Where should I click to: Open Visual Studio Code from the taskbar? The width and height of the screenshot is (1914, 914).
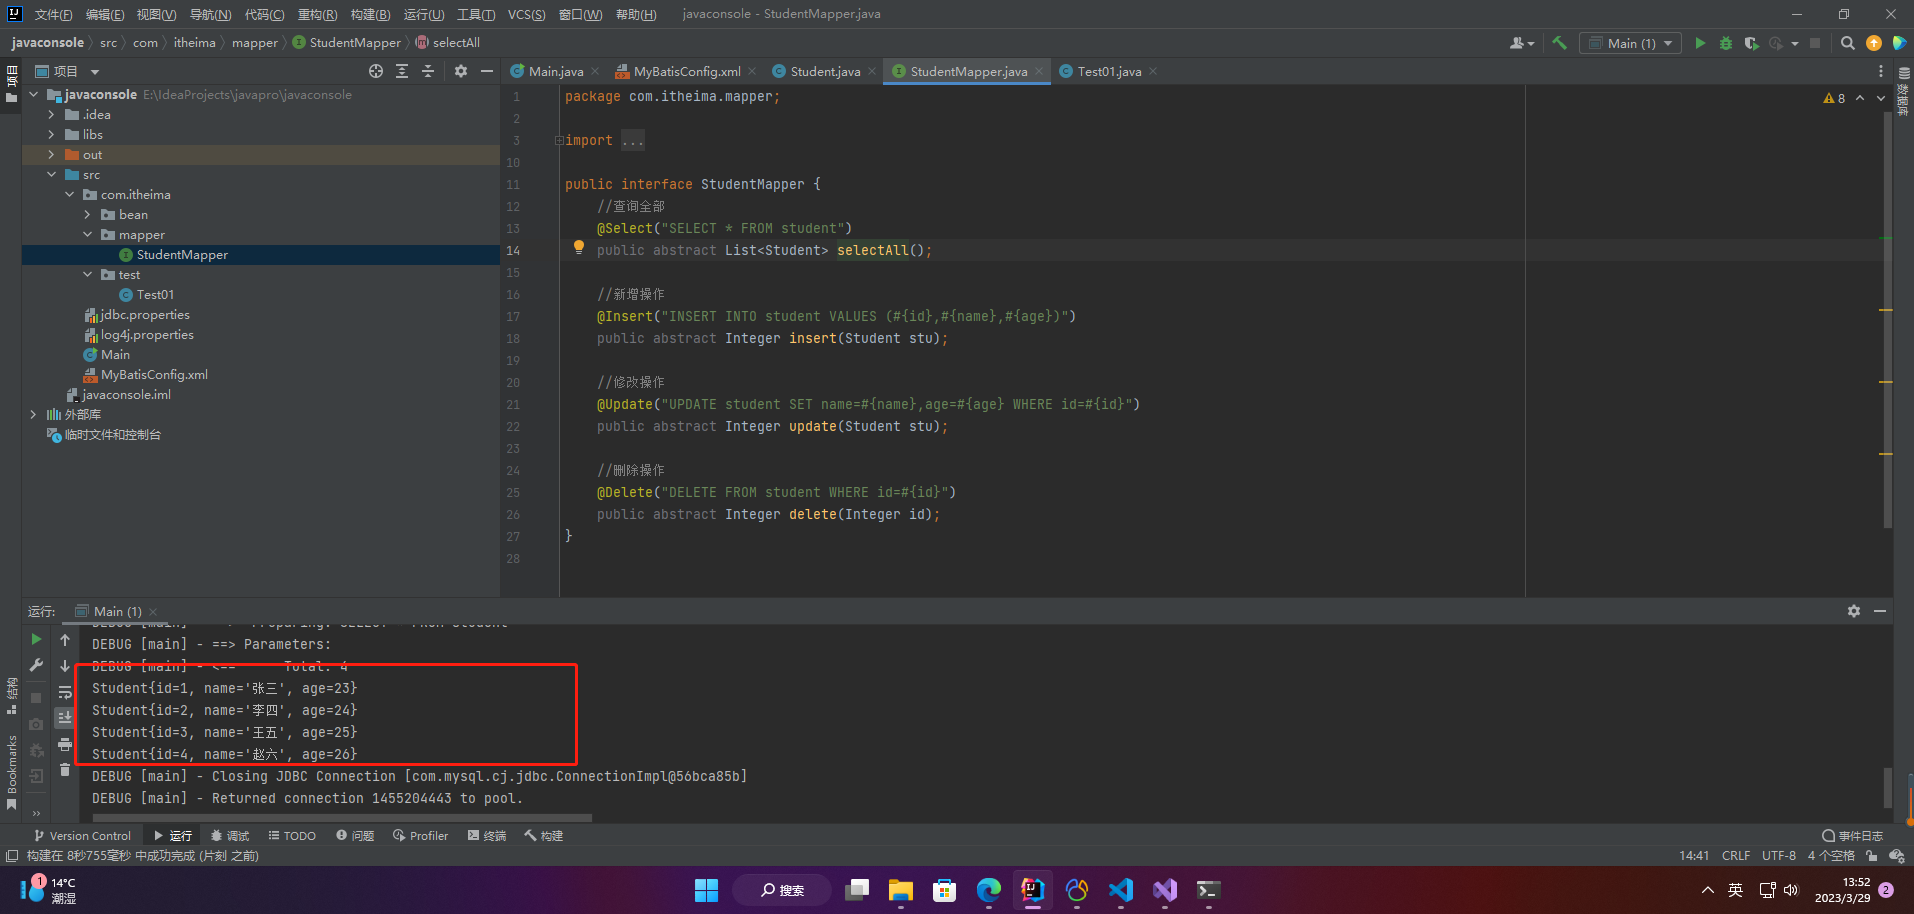(1121, 890)
